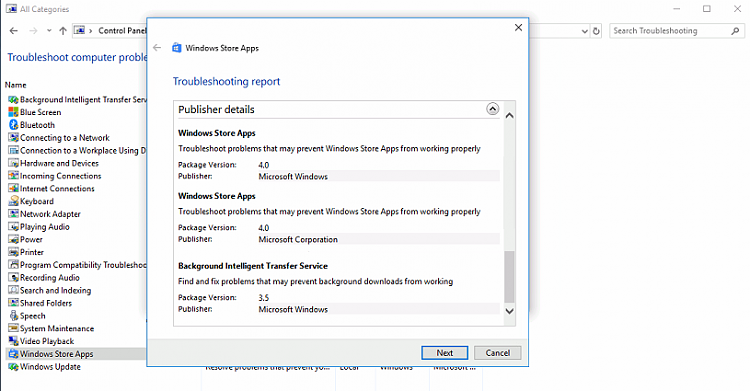
Task: Cancel the Windows Store Apps troubleshooter
Action: (x=497, y=353)
